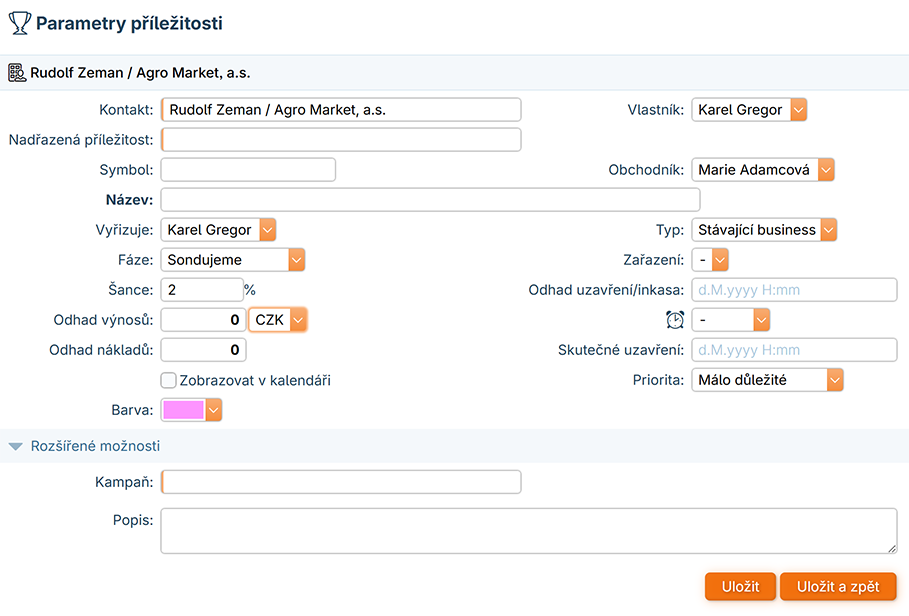Click the Uložit a zpět button

(x=838, y=587)
